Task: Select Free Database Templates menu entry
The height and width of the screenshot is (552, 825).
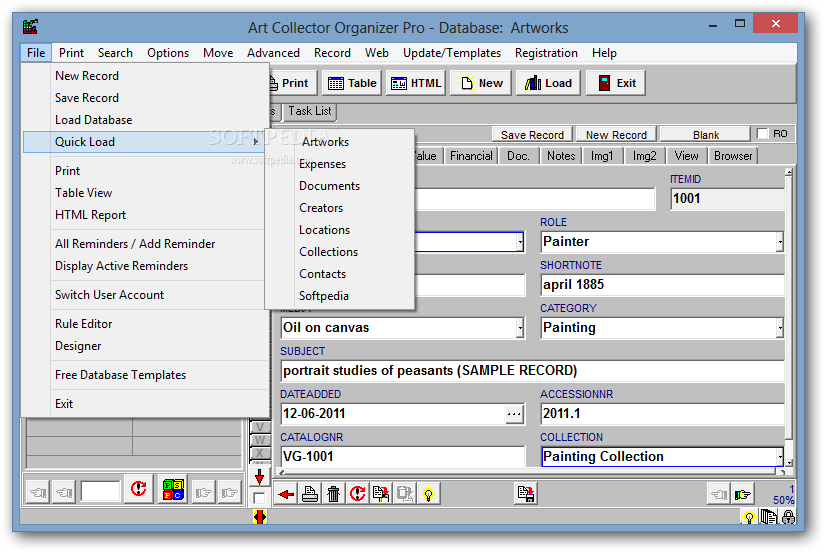Action: click(x=146, y=375)
